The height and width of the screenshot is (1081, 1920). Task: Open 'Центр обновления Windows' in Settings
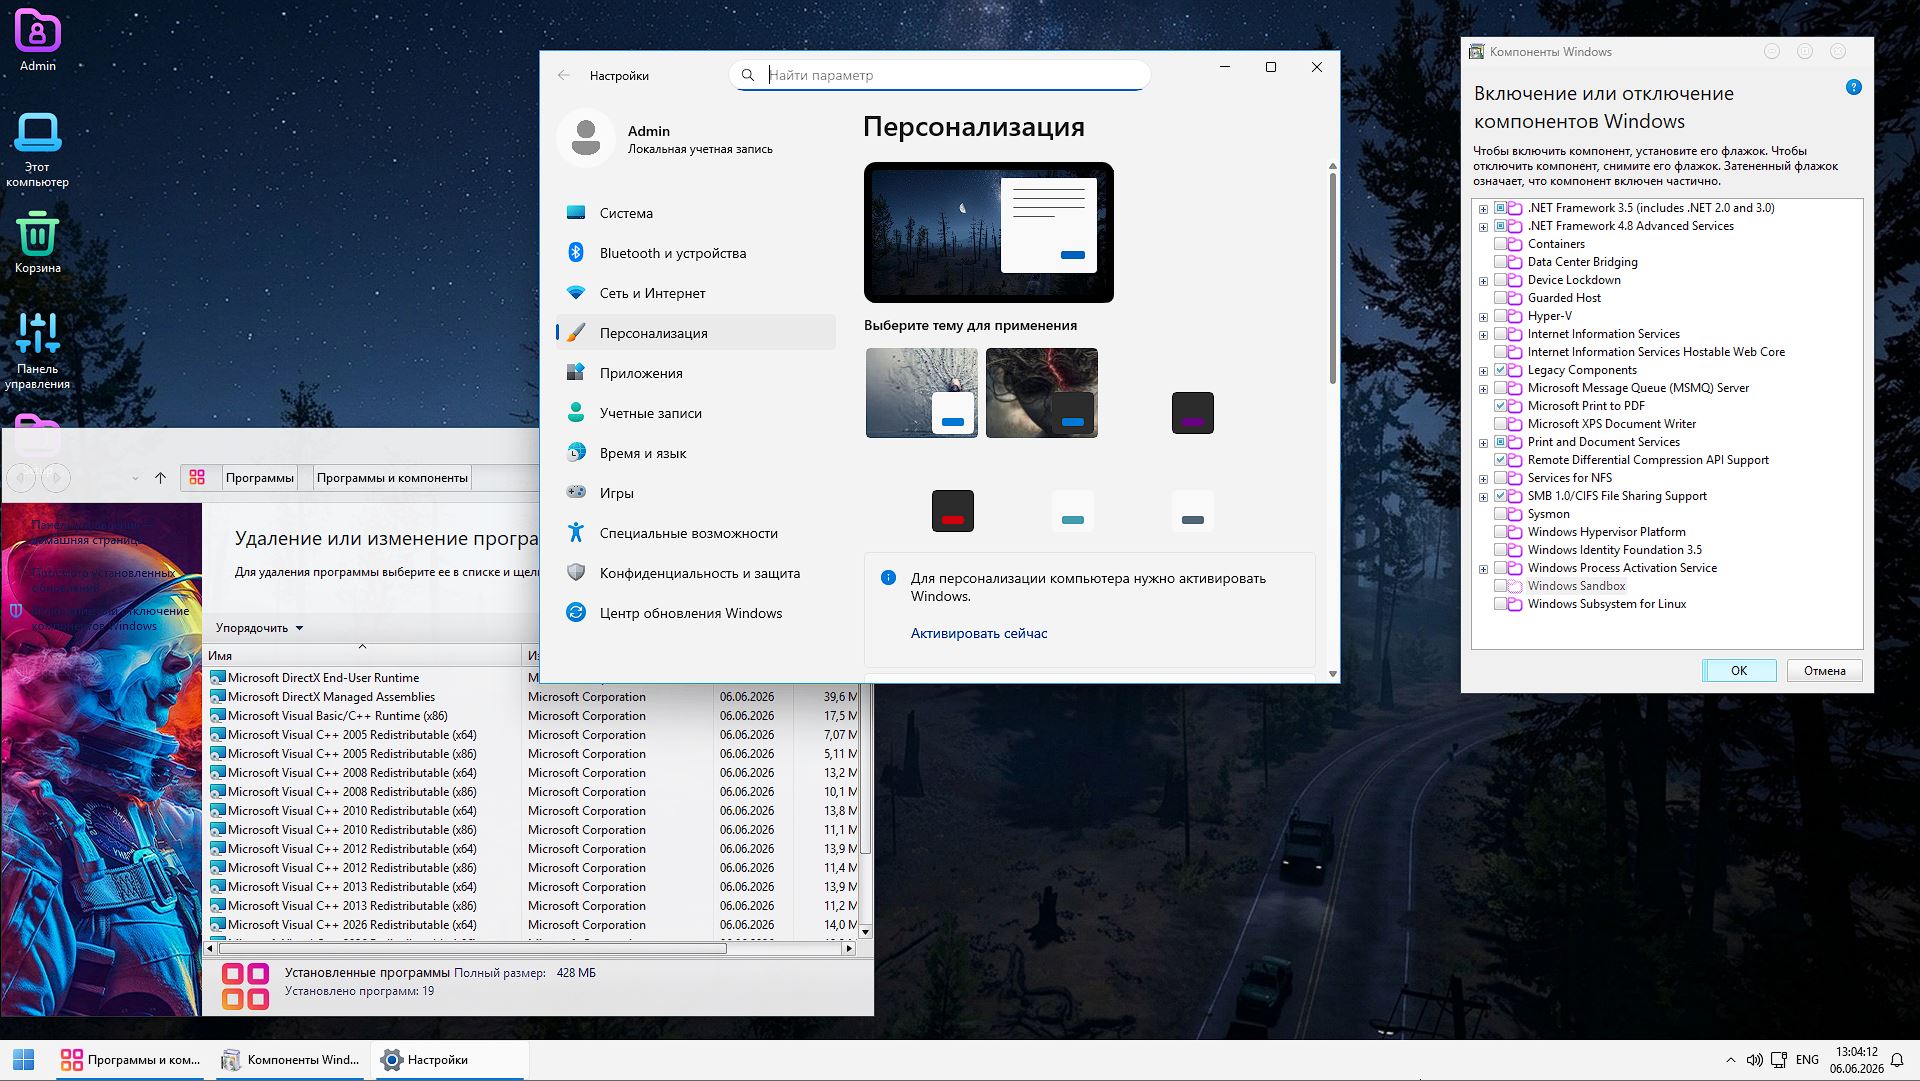[695, 613]
